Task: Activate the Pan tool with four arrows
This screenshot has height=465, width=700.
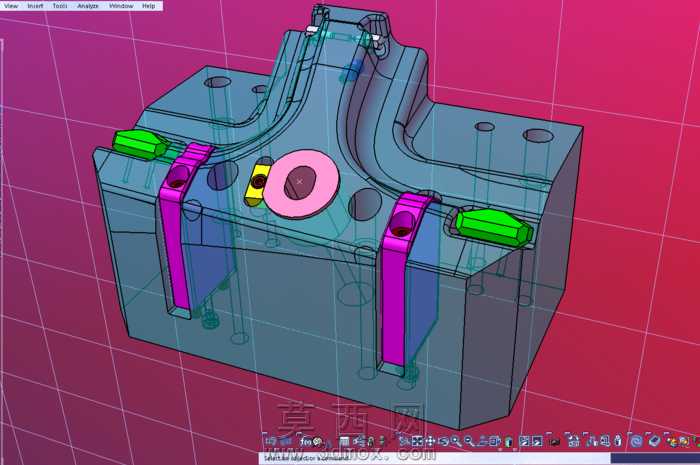Action: coord(430,441)
